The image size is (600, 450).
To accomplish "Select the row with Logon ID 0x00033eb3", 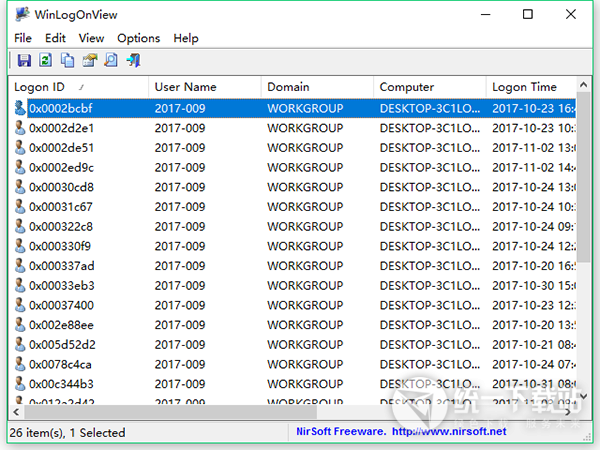I will pos(293,285).
